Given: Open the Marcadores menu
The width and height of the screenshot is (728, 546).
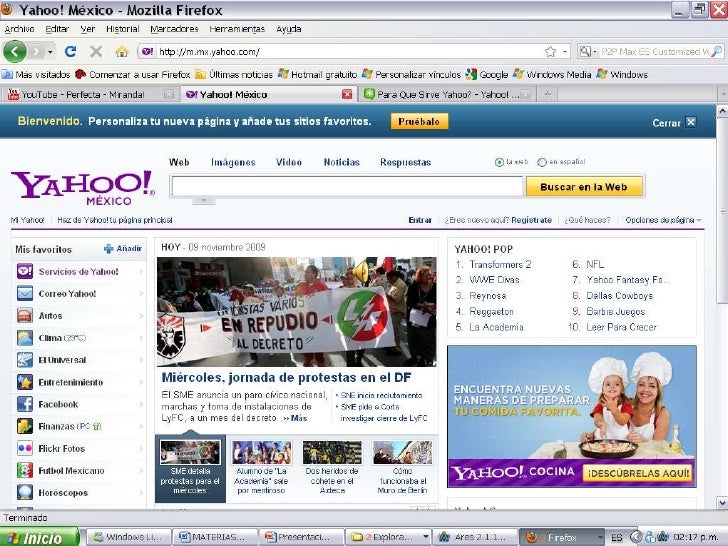Looking at the screenshot, I should (174, 29).
